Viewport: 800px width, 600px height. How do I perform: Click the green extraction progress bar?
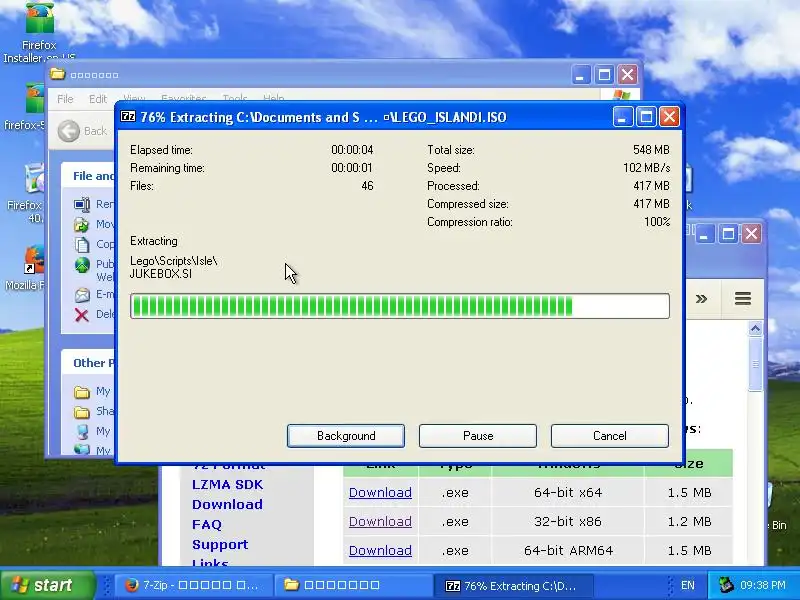tap(399, 306)
